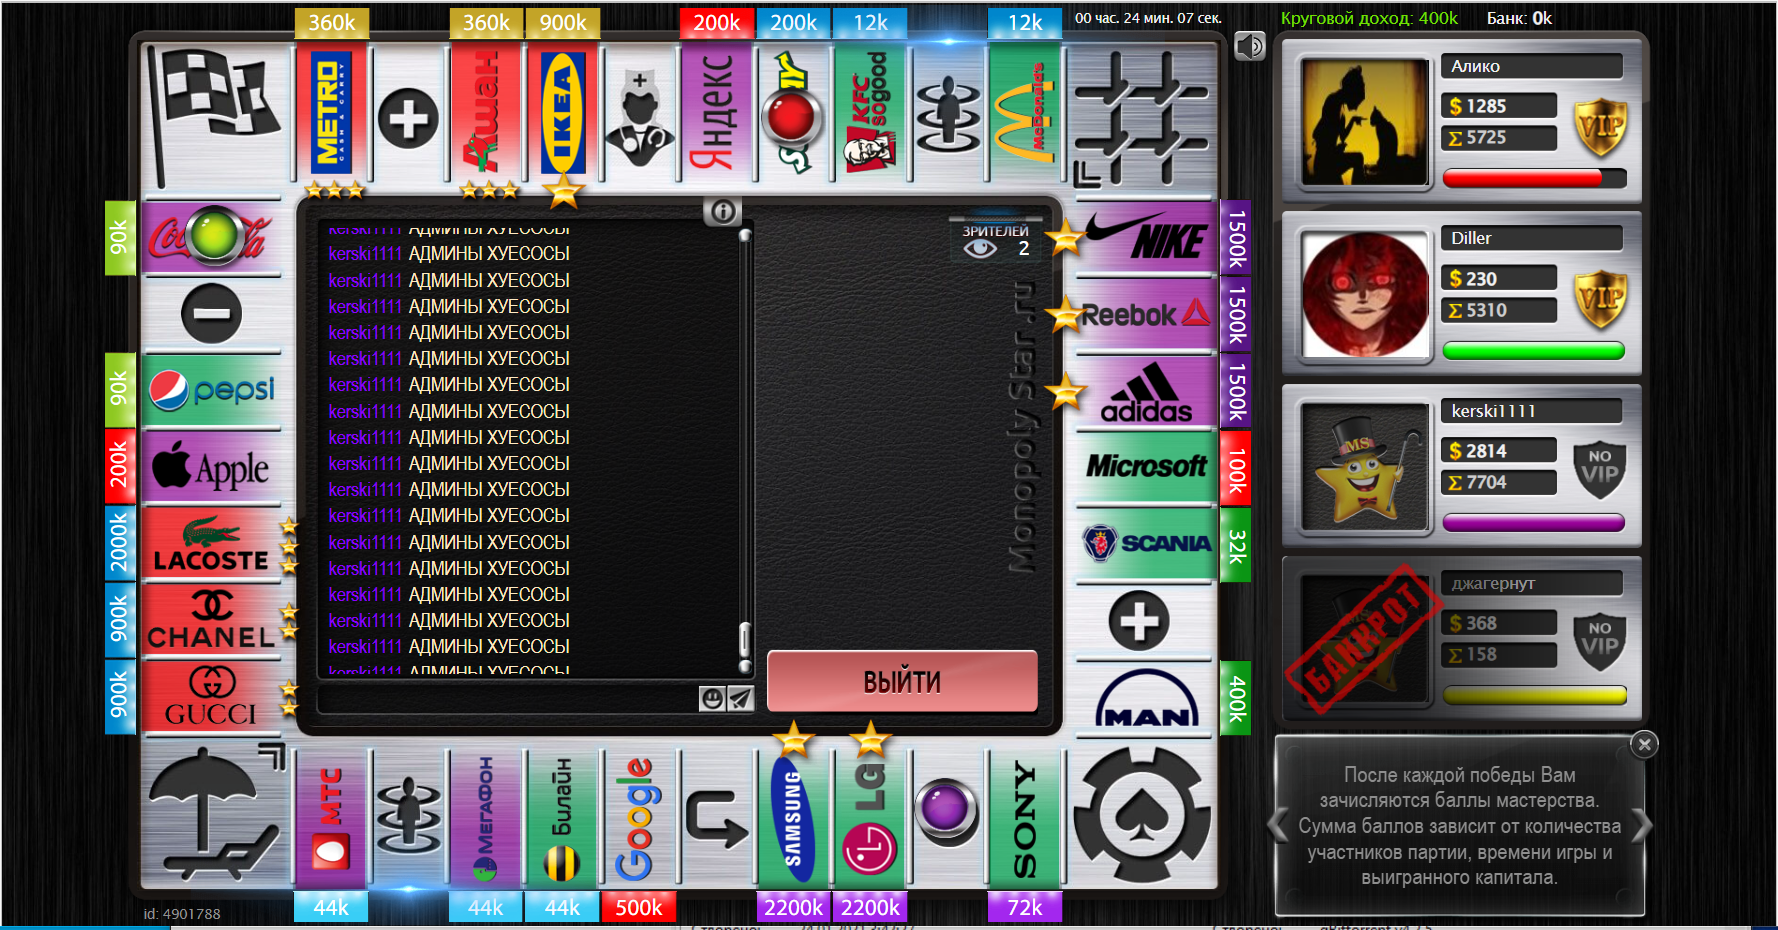Screen dimensions: 1778x930
Task: Open kerski1111's player avatar
Action: coord(1365,467)
